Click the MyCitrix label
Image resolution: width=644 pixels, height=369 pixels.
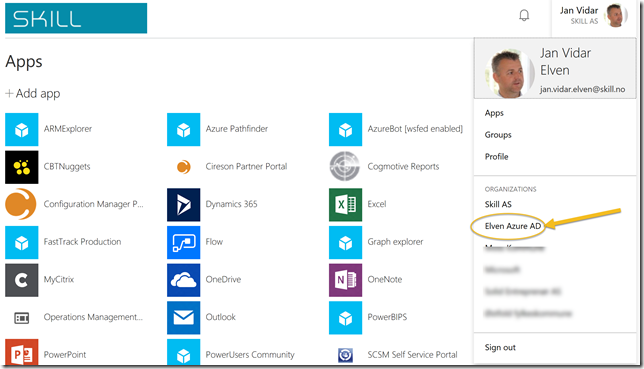click(59, 279)
